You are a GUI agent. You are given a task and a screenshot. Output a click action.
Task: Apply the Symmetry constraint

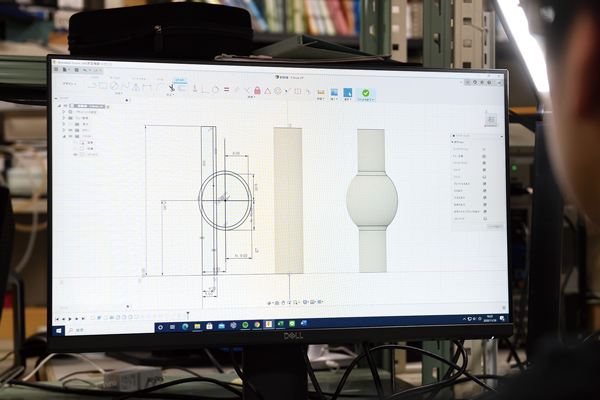click(297, 91)
